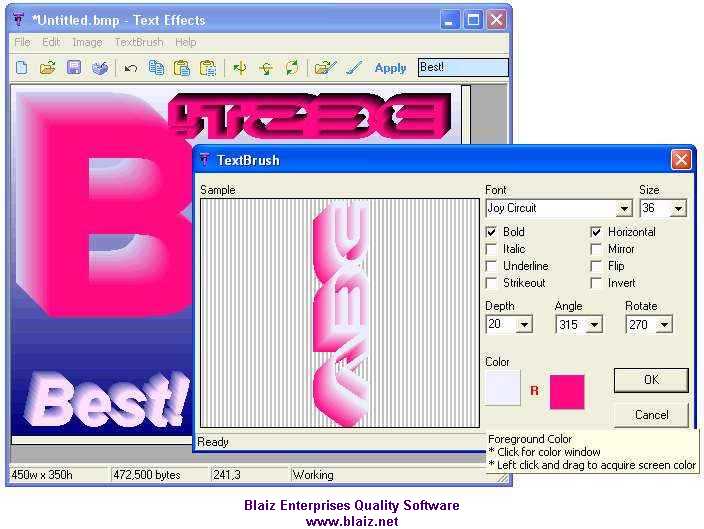Click the 'Ready' status text in dialog

tap(213, 442)
